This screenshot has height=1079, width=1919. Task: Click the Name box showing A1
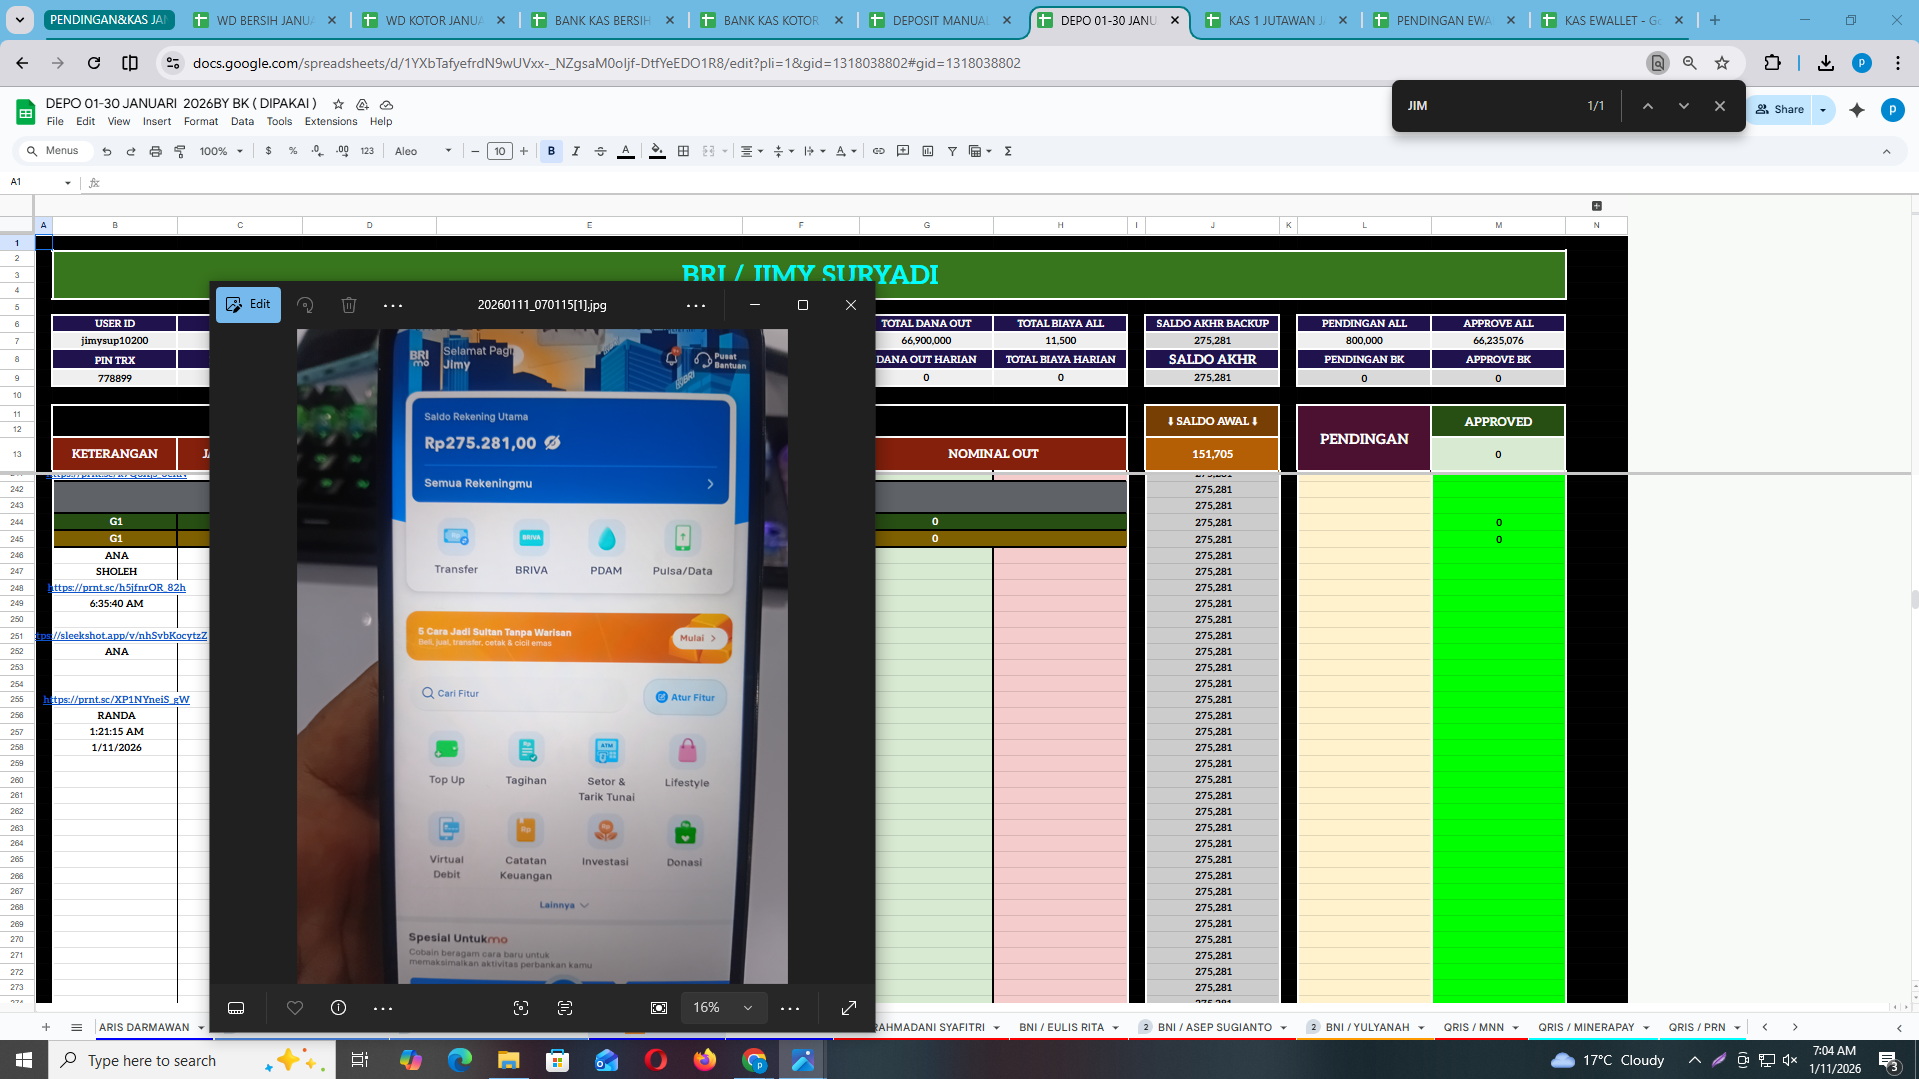[x=40, y=182]
